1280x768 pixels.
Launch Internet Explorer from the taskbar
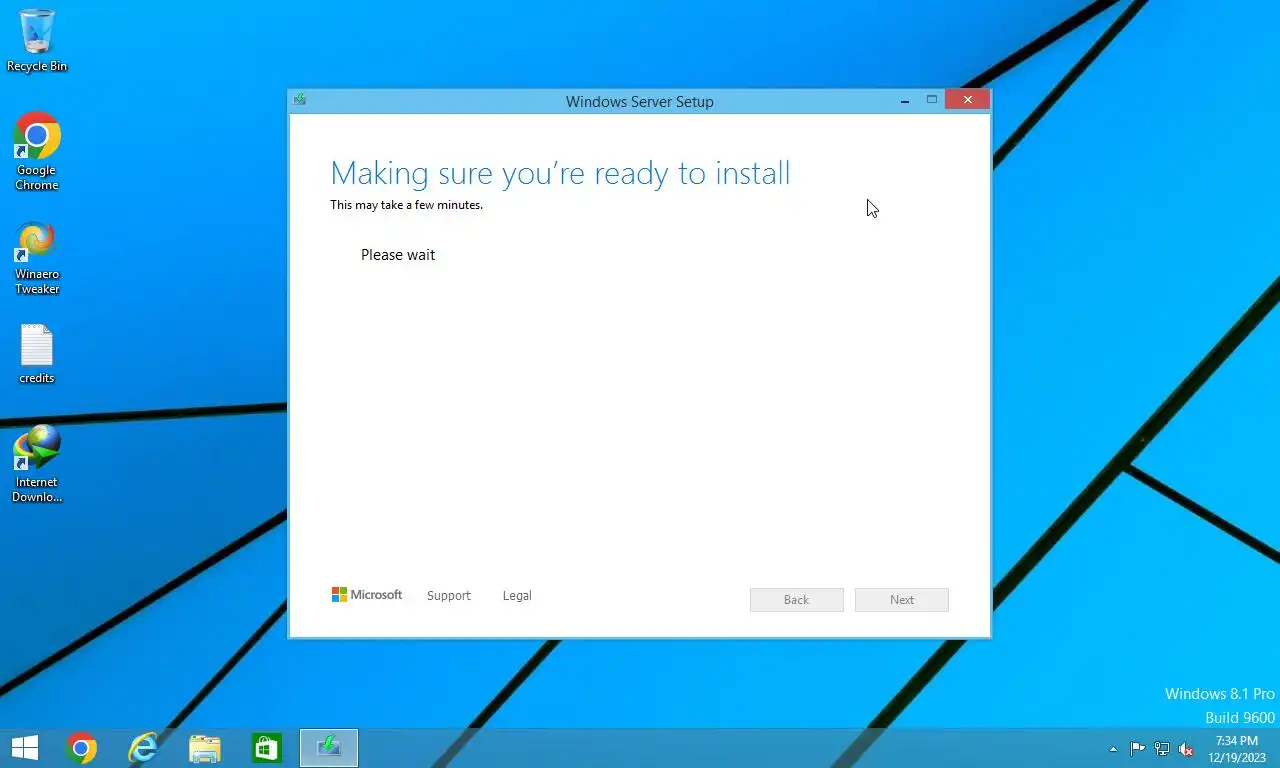click(143, 748)
